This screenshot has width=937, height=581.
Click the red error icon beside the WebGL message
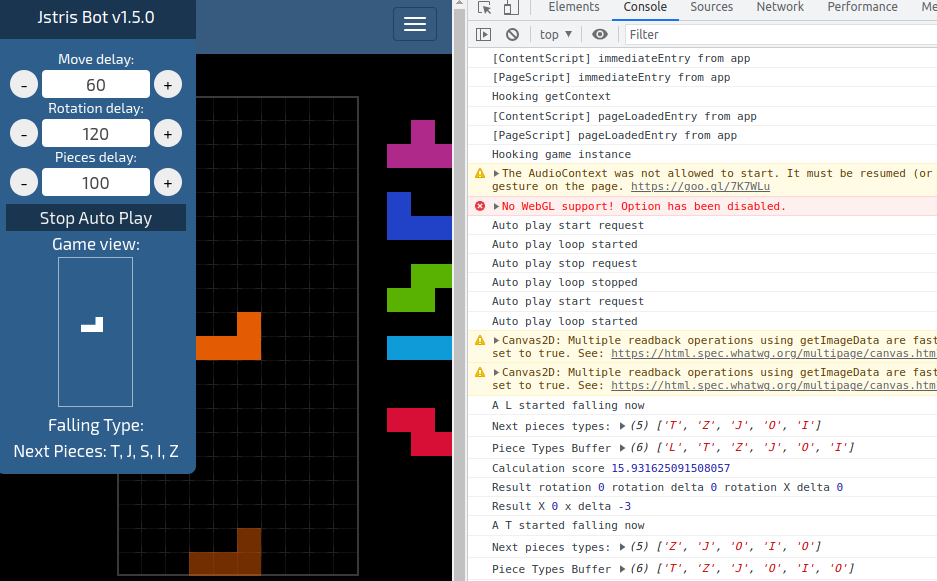pyautogui.click(x=480, y=206)
